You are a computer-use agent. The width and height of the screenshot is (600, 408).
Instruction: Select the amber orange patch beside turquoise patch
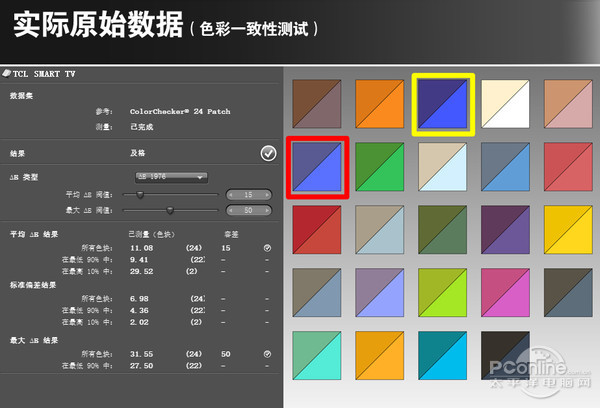point(380,356)
